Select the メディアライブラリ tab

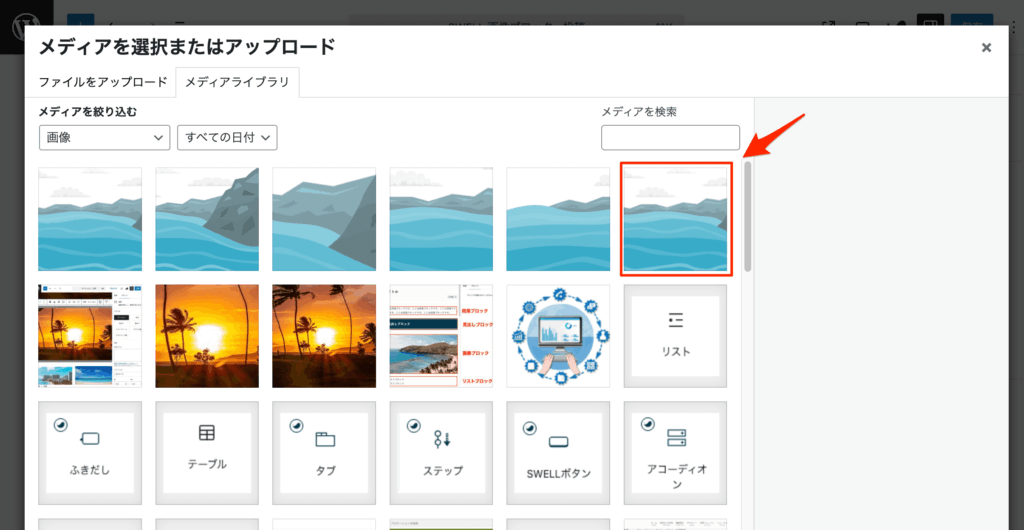(237, 82)
